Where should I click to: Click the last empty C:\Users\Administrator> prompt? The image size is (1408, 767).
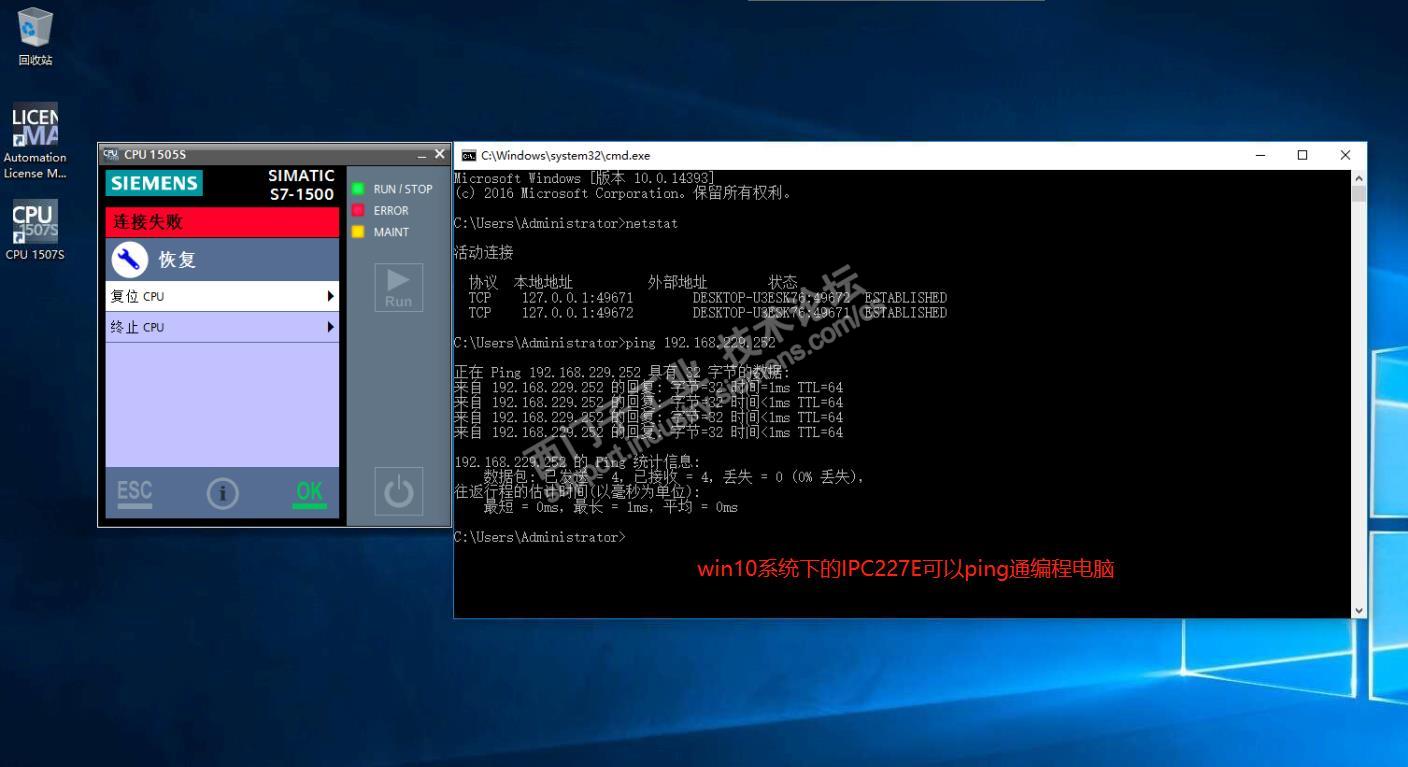[x=540, y=537]
